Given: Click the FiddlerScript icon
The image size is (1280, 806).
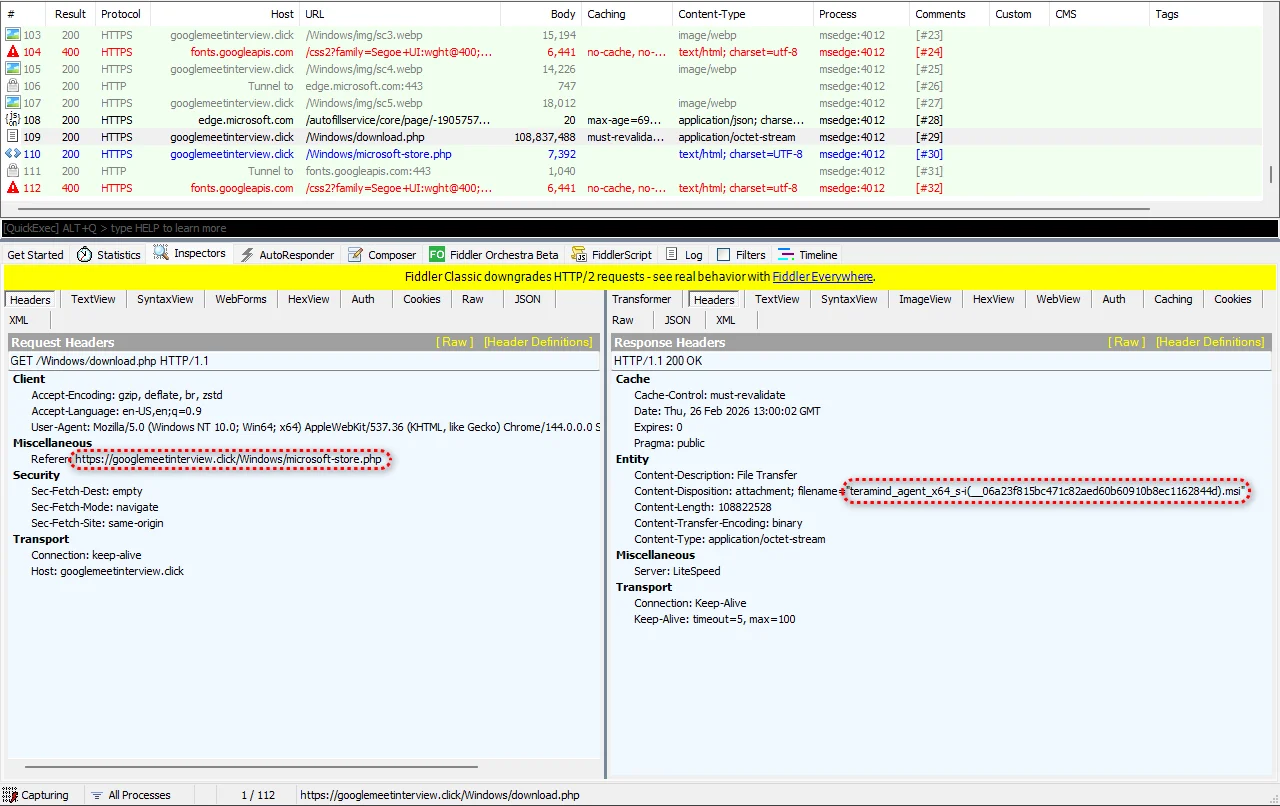Looking at the screenshot, I should 579,255.
